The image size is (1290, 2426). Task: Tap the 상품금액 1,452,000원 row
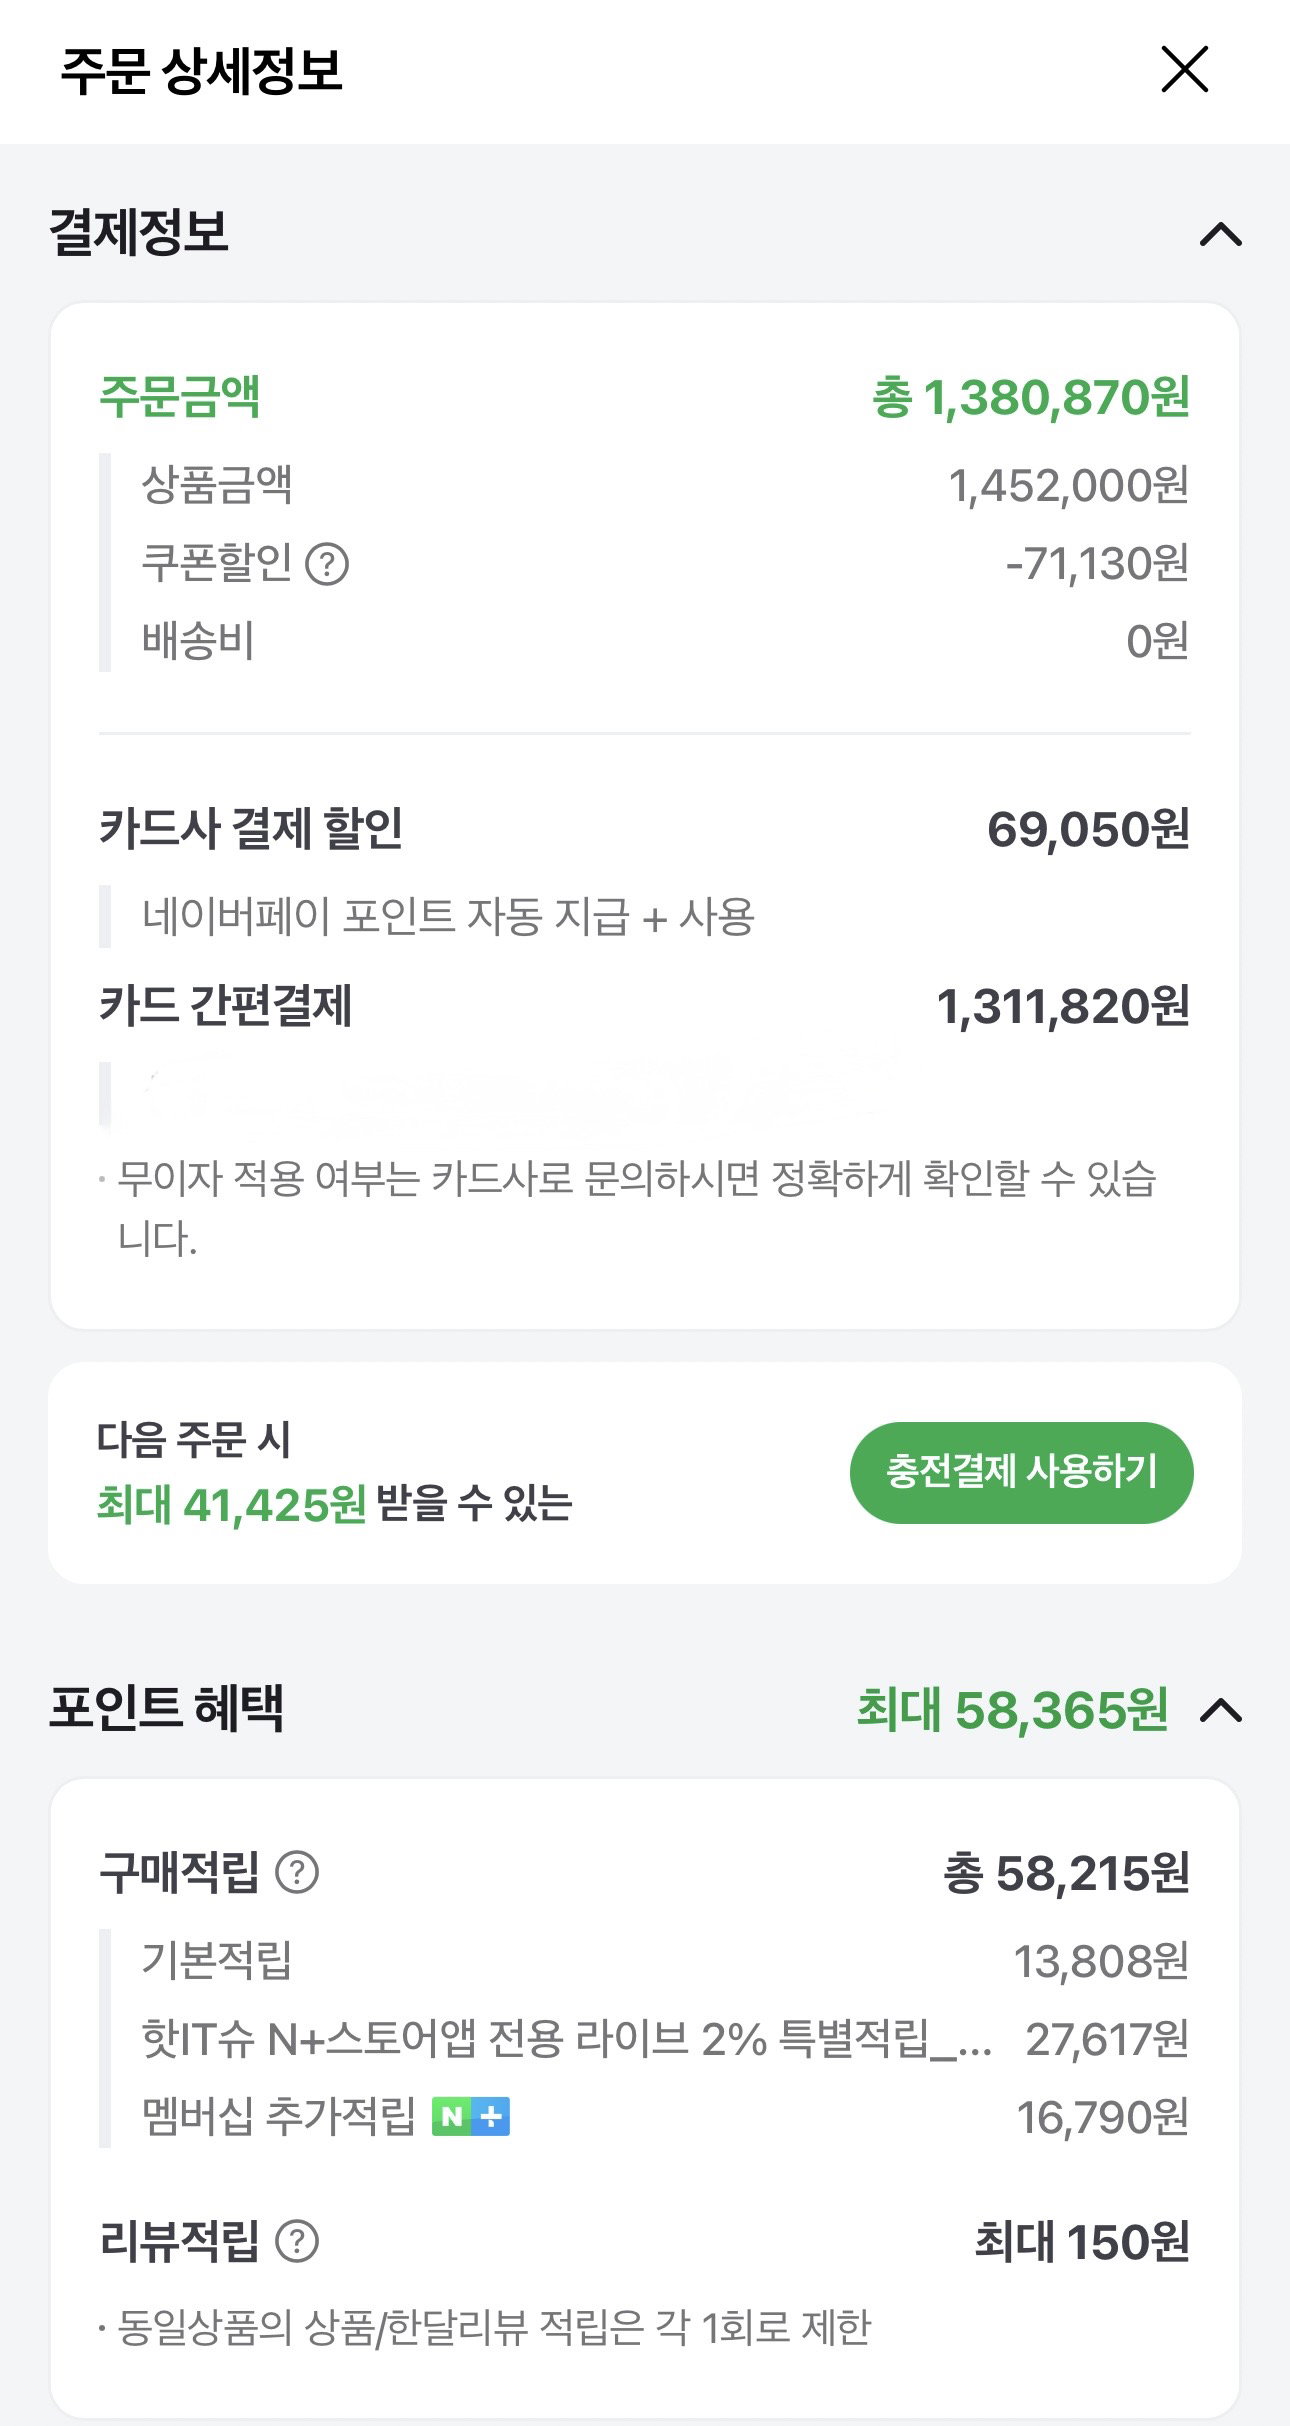coord(664,485)
